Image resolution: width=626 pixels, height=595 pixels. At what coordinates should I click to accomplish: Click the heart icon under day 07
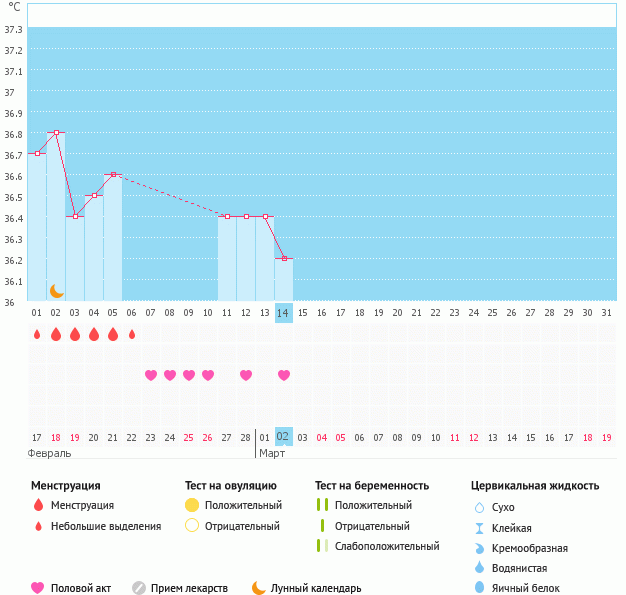pos(151,375)
